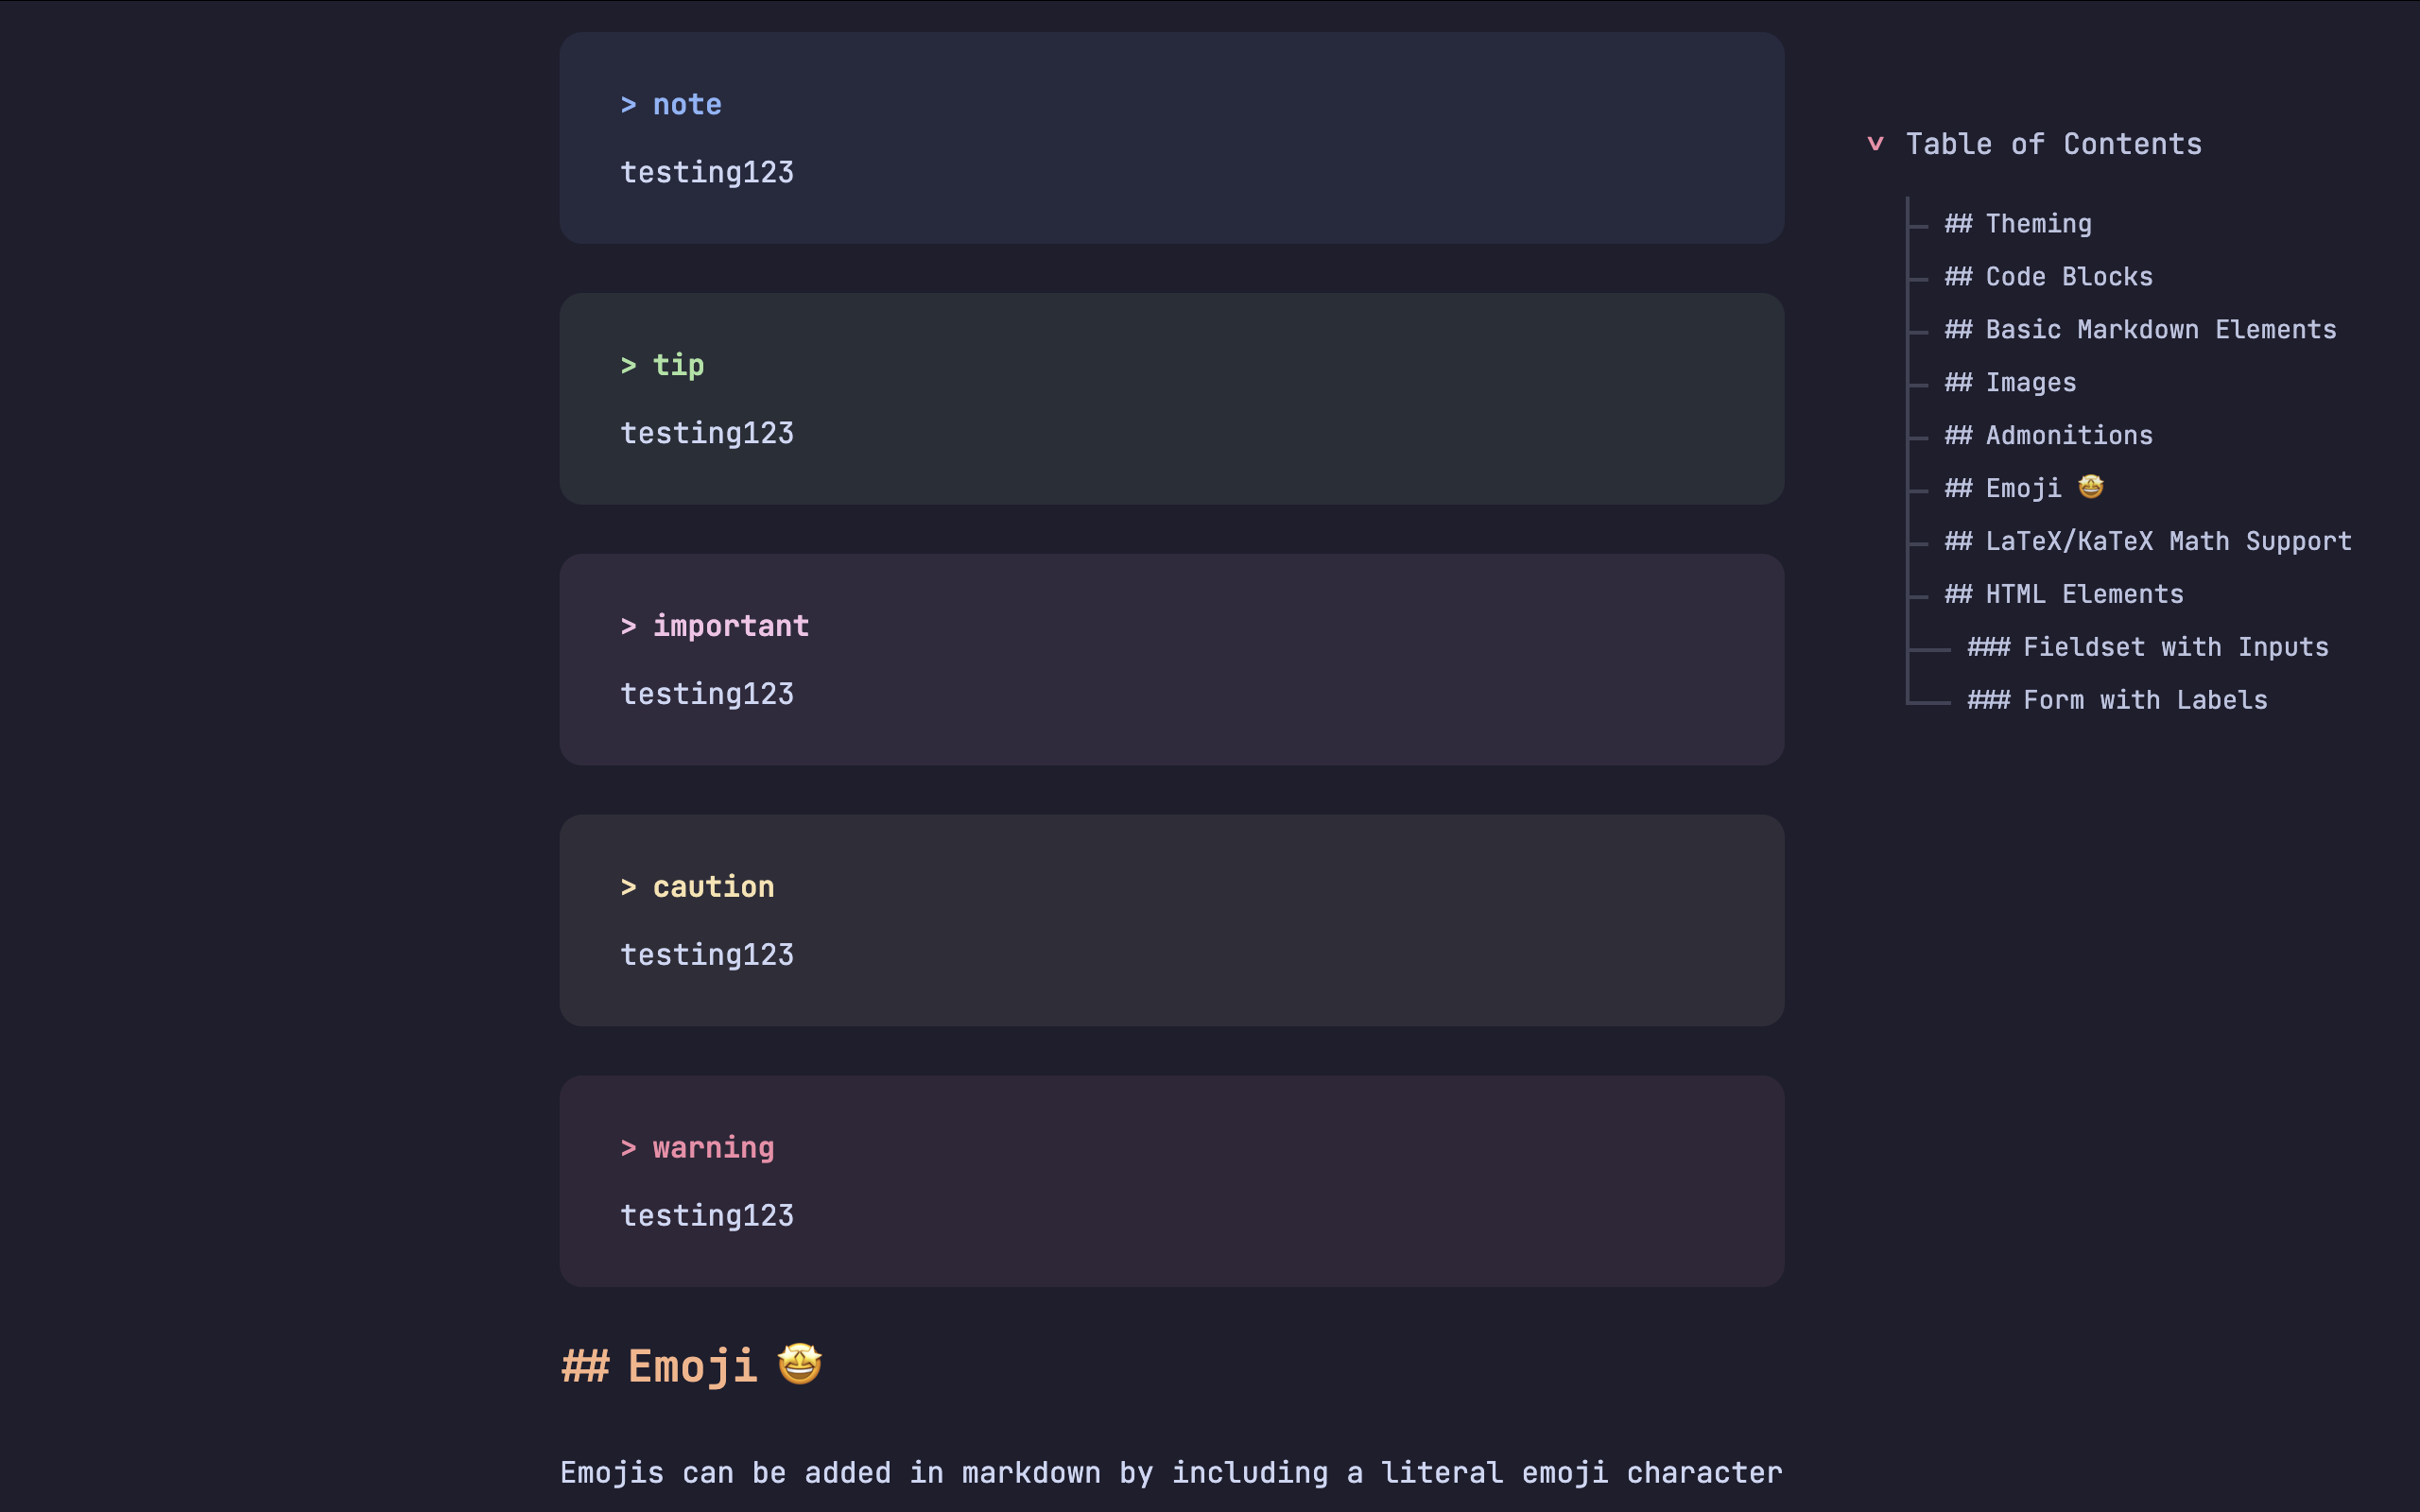Image resolution: width=2420 pixels, height=1512 pixels.
Task: Click the Emoji entry in contents
Action: 2003,489
